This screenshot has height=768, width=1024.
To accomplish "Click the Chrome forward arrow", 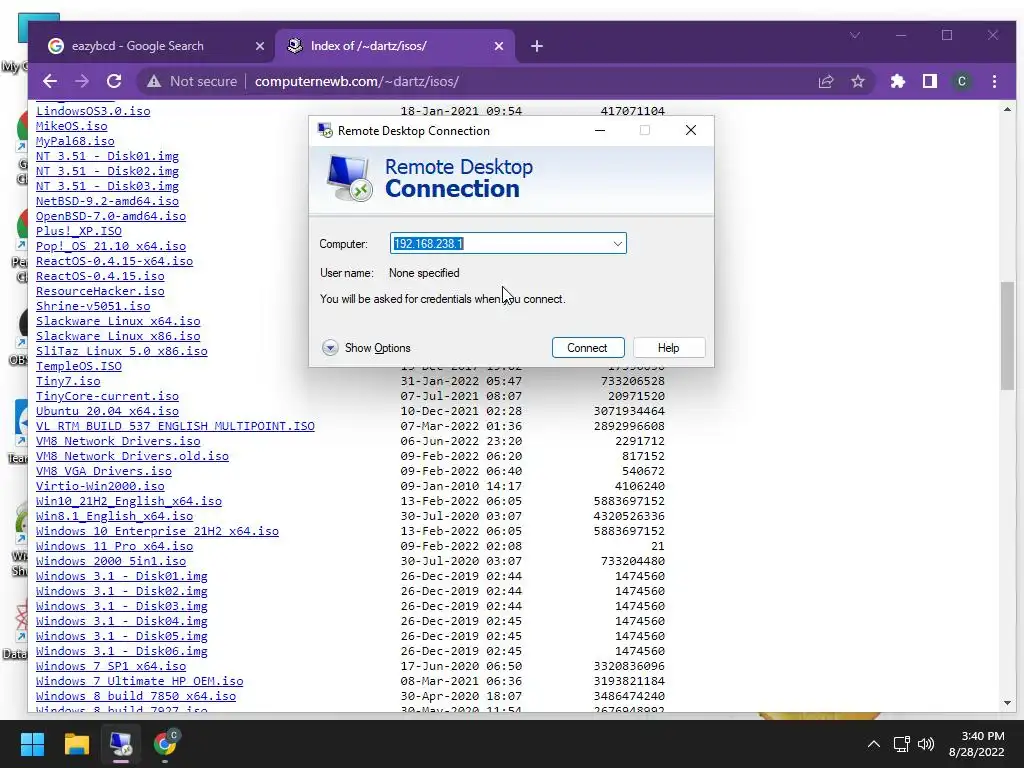I will coord(82,81).
